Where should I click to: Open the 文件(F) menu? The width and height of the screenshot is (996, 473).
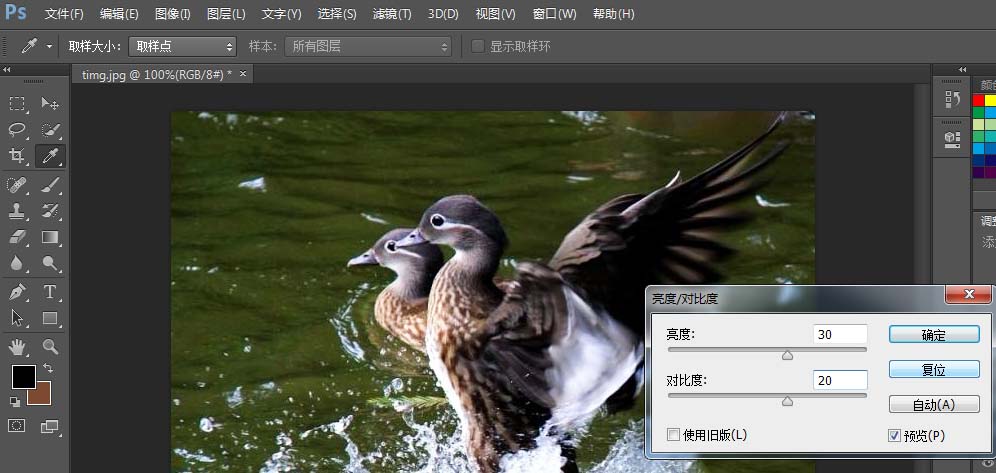64,13
